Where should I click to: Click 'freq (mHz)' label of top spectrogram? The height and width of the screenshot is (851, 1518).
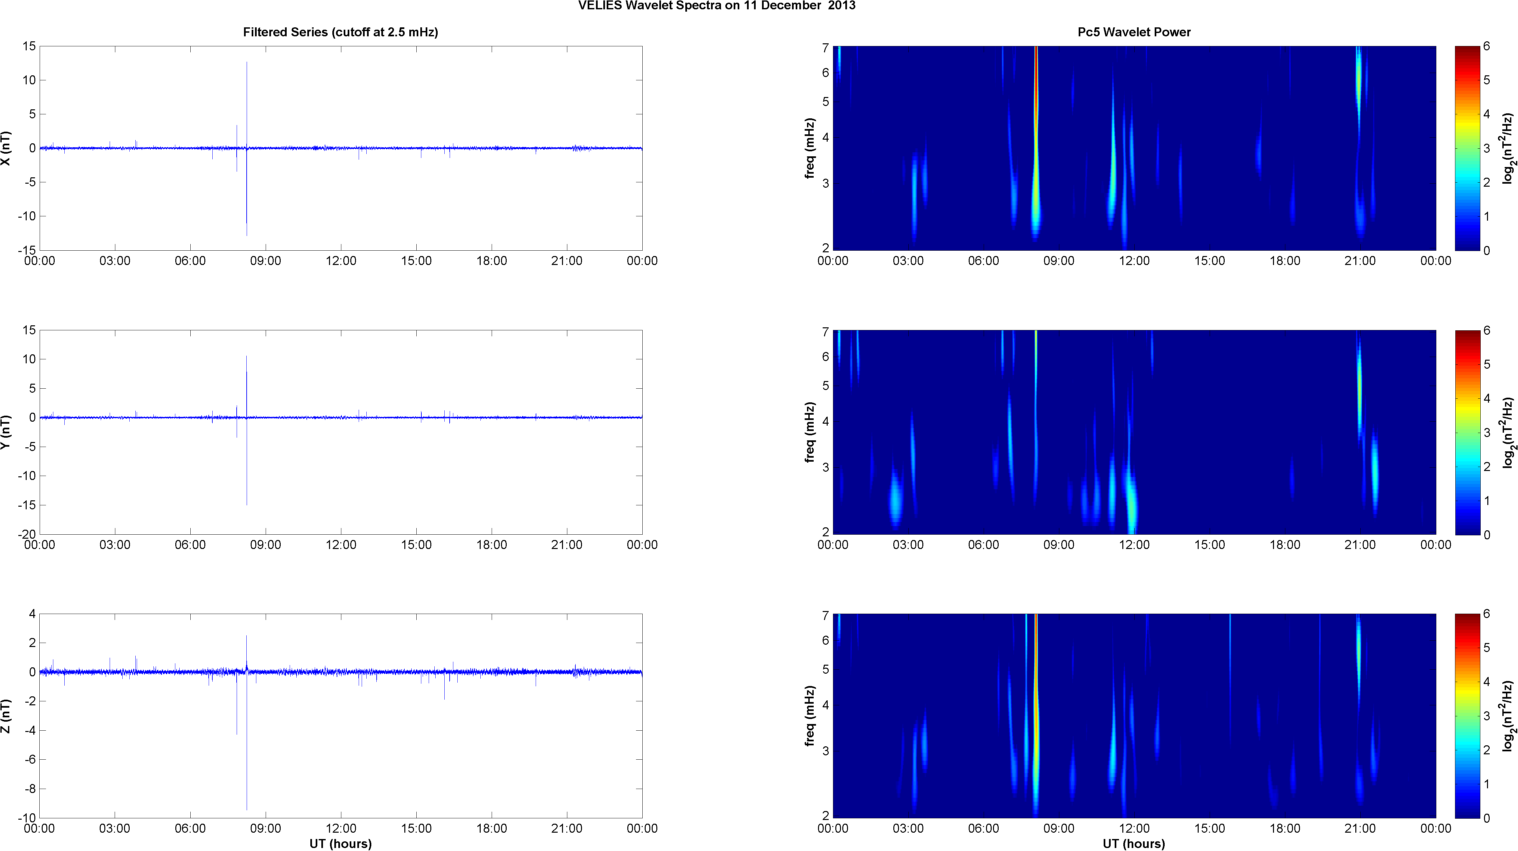coord(810,148)
